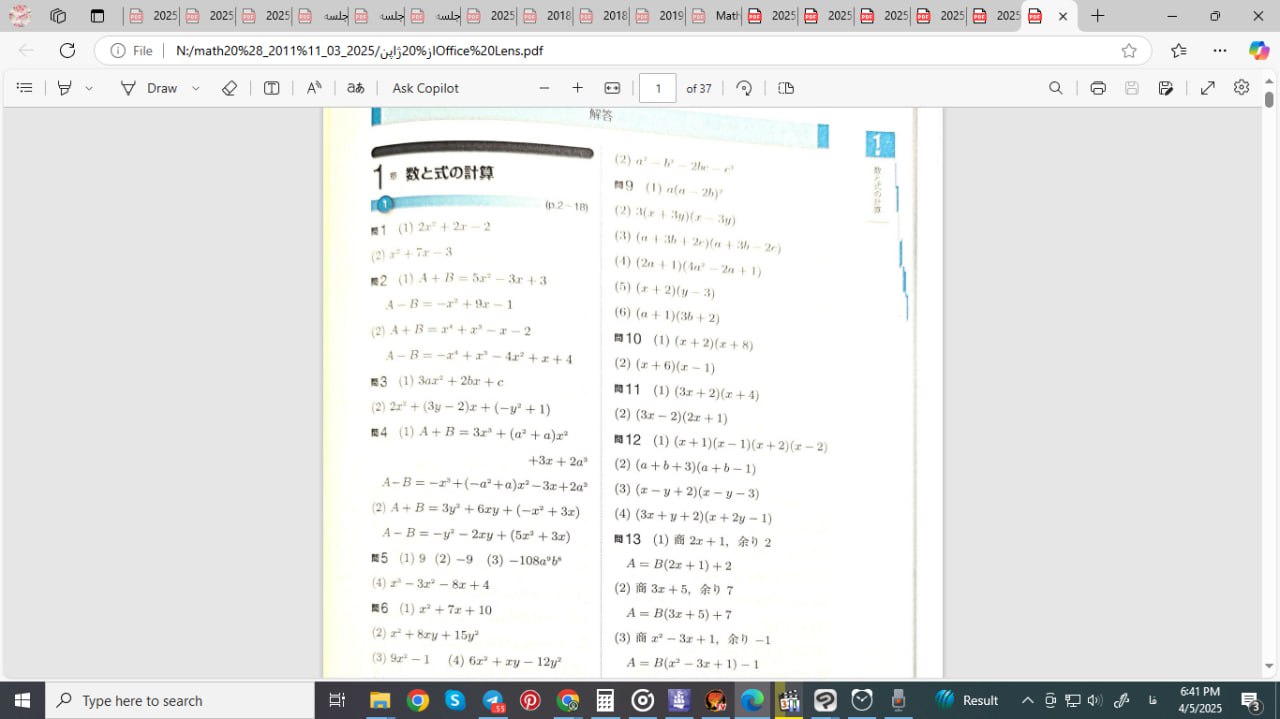Screen dimensions: 1280x719
Task: Click the address bar URL
Action: pos(360,50)
